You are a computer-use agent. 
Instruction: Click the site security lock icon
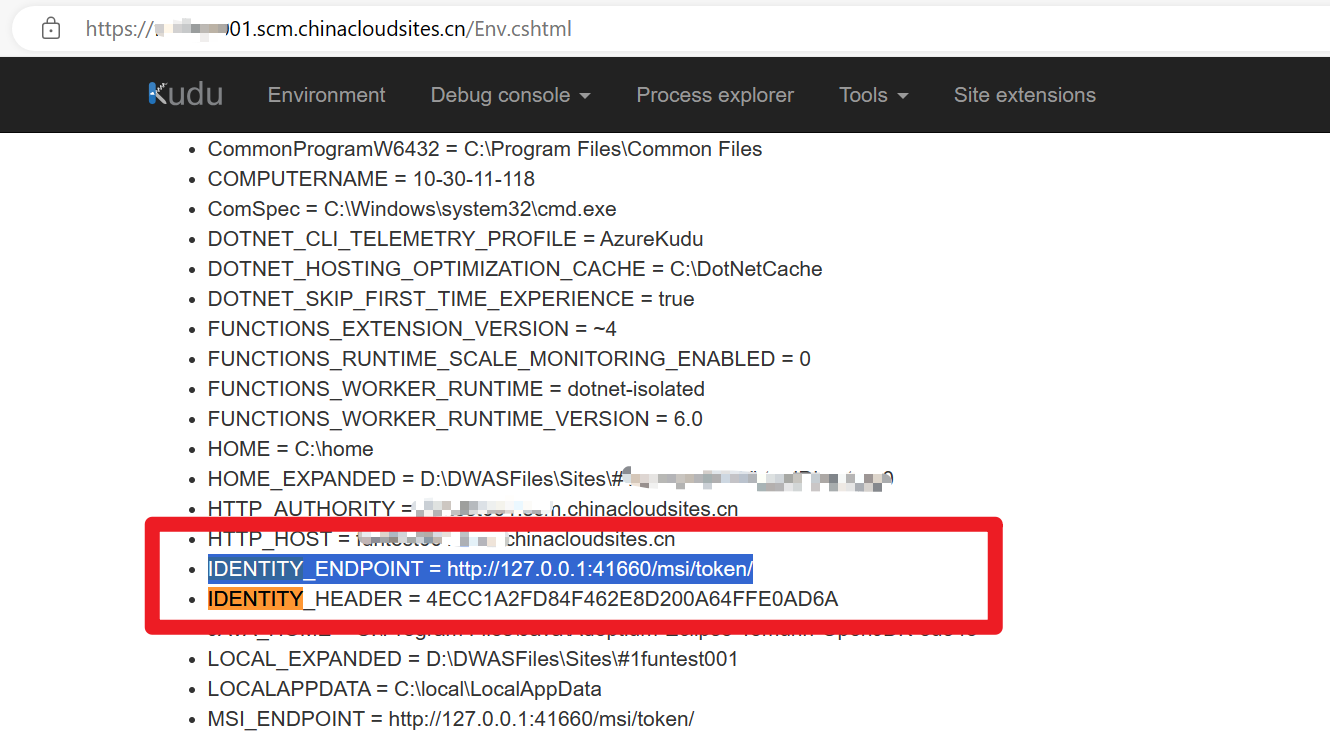tap(51, 29)
